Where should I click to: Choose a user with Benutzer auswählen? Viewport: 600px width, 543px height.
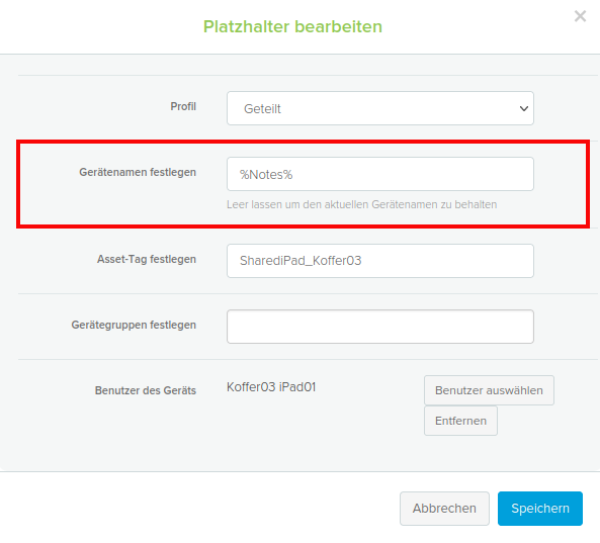[489, 390]
